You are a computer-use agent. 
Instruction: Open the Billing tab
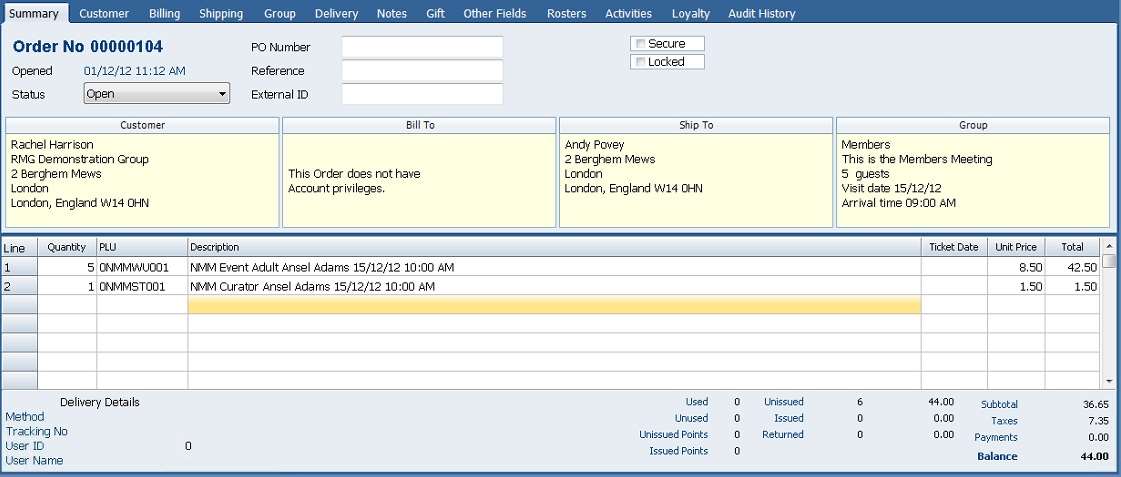click(x=164, y=14)
